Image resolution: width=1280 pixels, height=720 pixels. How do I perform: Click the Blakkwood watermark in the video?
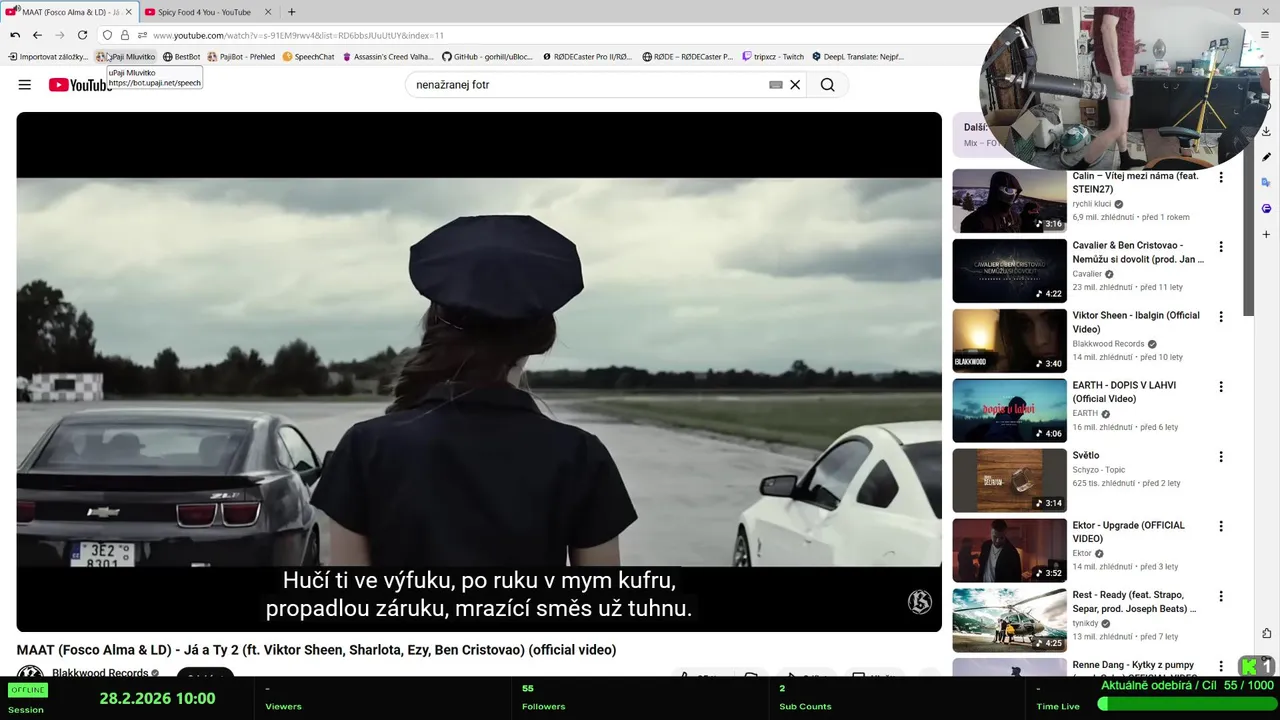point(919,601)
